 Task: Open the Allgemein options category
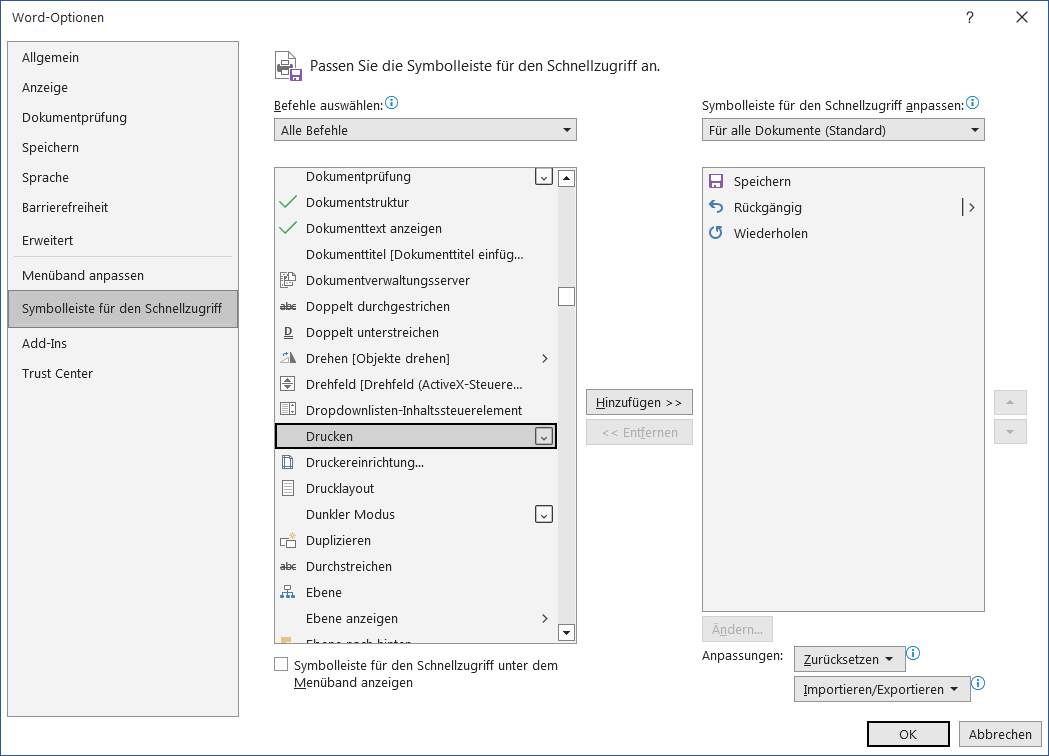(123, 58)
